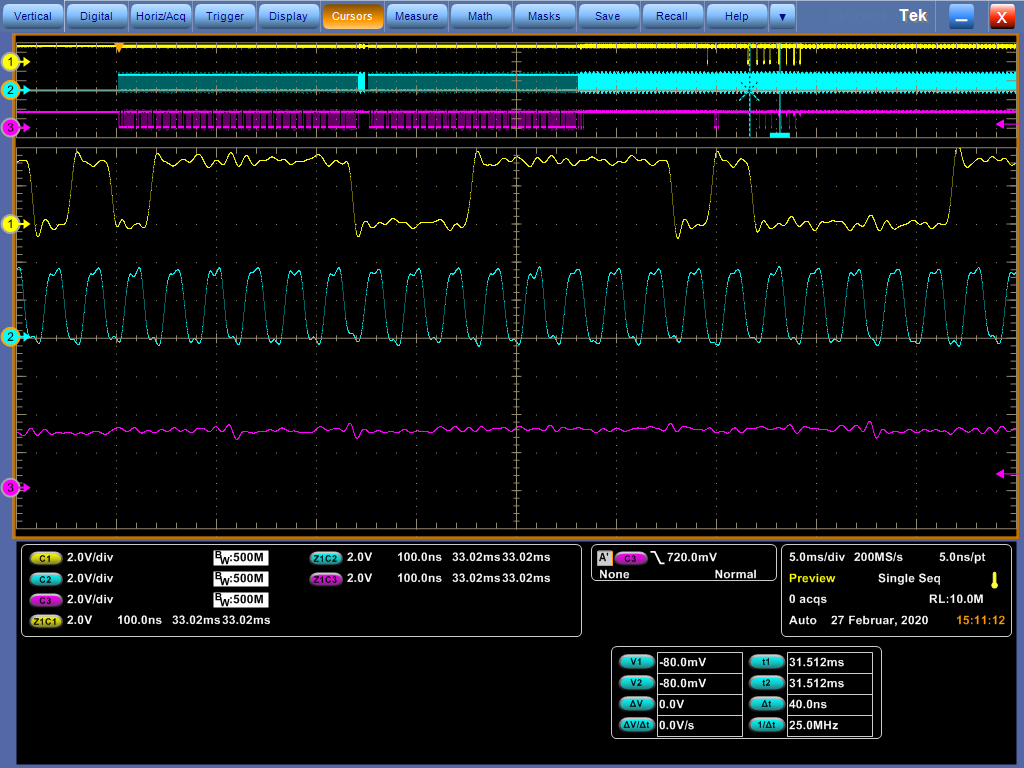Click the 1/Δt frequency badge
This screenshot has width=1024, height=768.
766,724
